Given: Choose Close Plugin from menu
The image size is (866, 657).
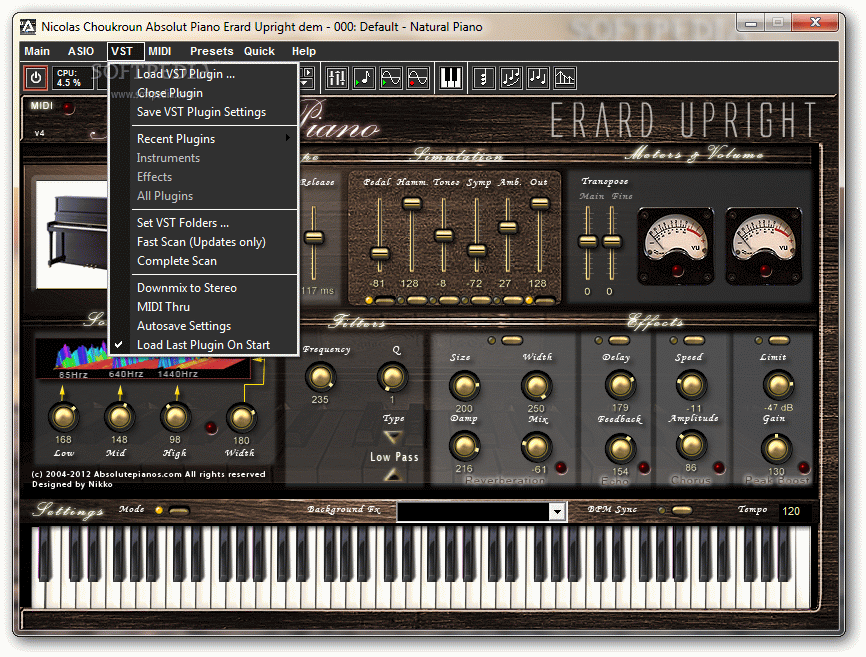Looking at the screenshot, I should pos(203,93).
